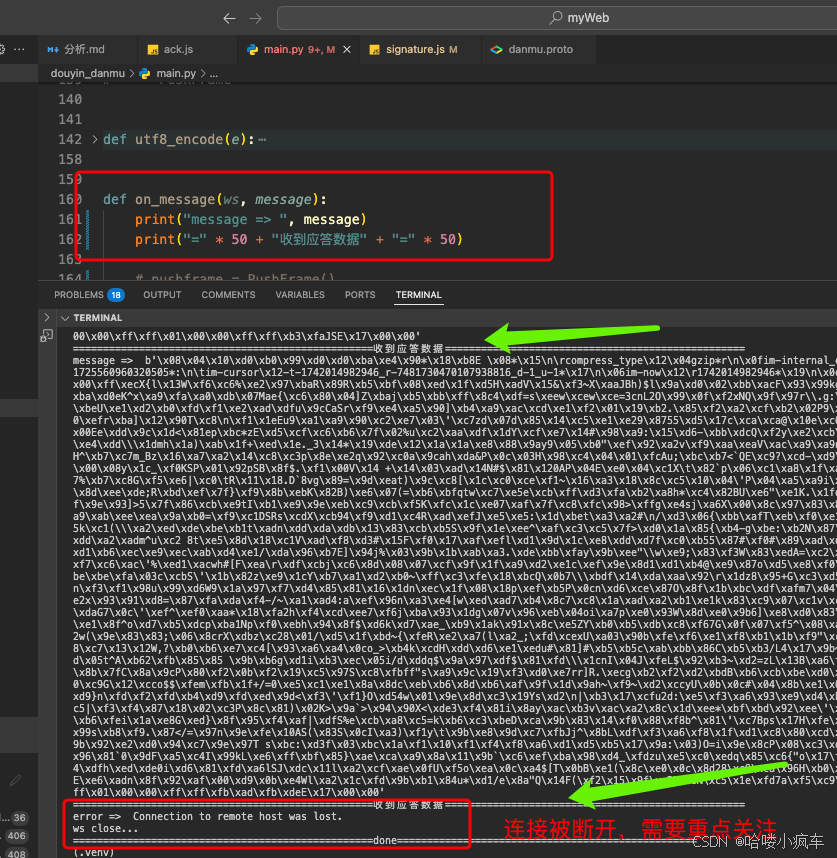The width and height of the screenshot is (837, 858).
Task: Click the douyin_danmu breadcrumb folder
Action: click(88, 73)
